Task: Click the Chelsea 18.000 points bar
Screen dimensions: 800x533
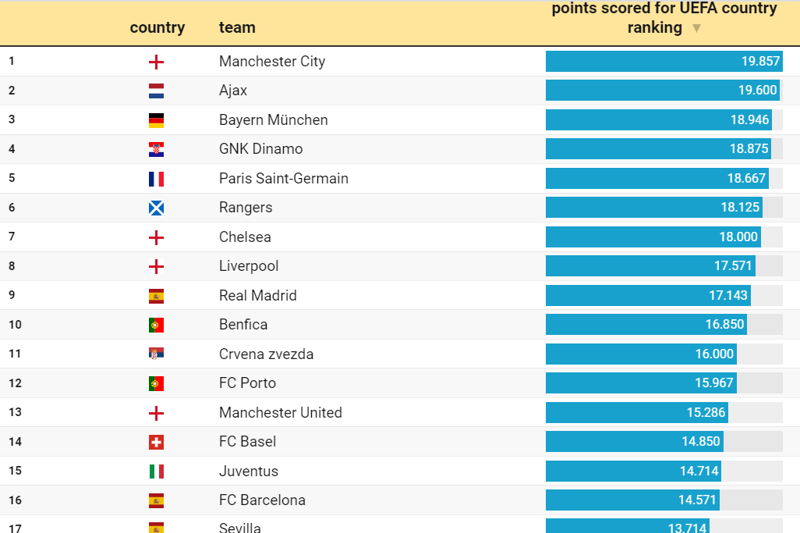Action: [x=653, y=237]
